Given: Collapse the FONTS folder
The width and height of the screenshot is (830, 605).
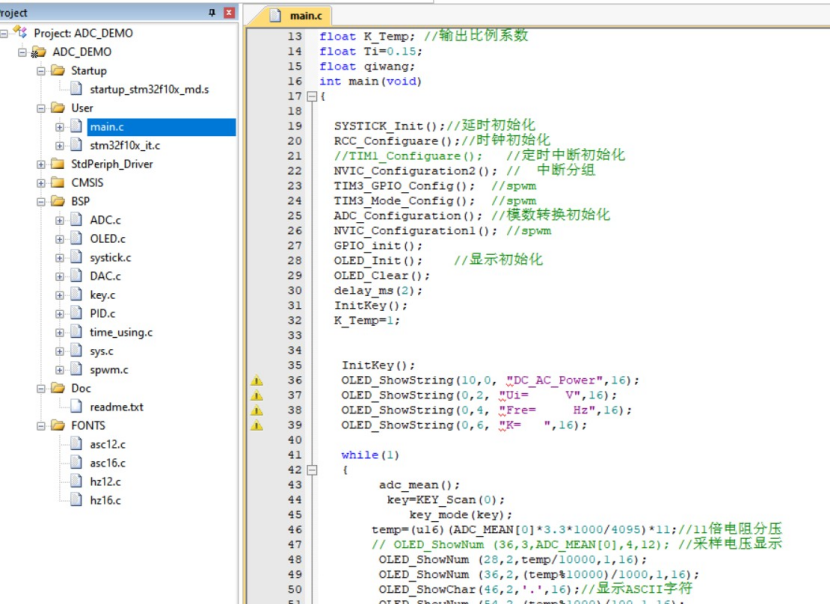Looking at the screenshot, I should [x=41, y=426].
